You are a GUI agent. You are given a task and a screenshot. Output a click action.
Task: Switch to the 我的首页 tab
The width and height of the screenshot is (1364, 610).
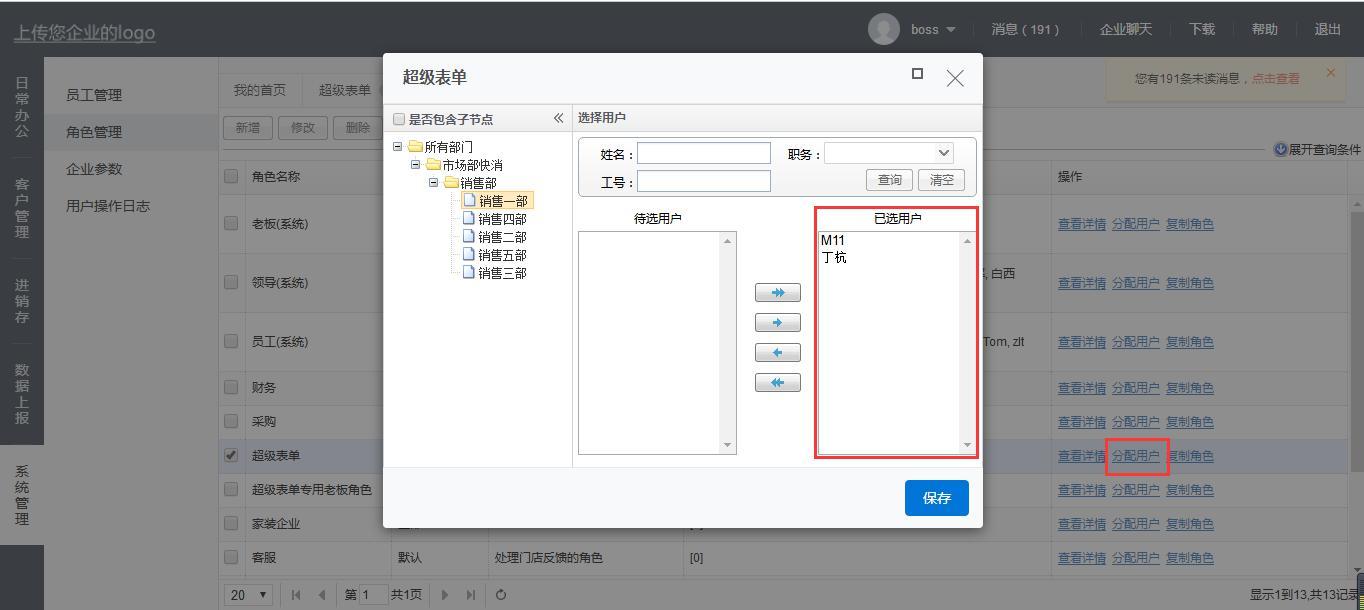pyautogui.click(x=260, y=90)
